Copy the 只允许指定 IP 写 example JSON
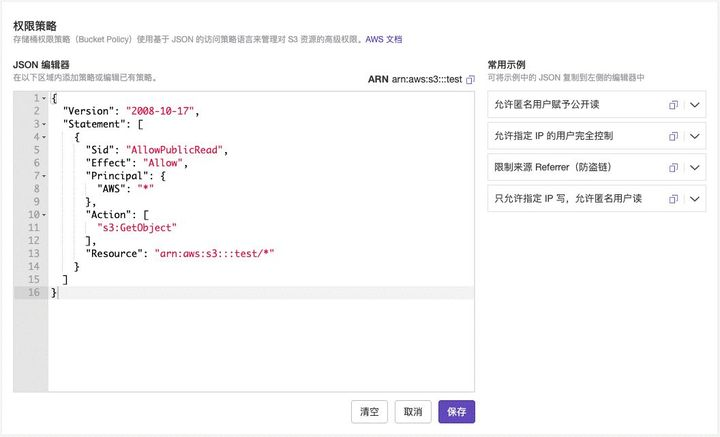The width and height of the screenshot is (720, 437). (673, 198)
